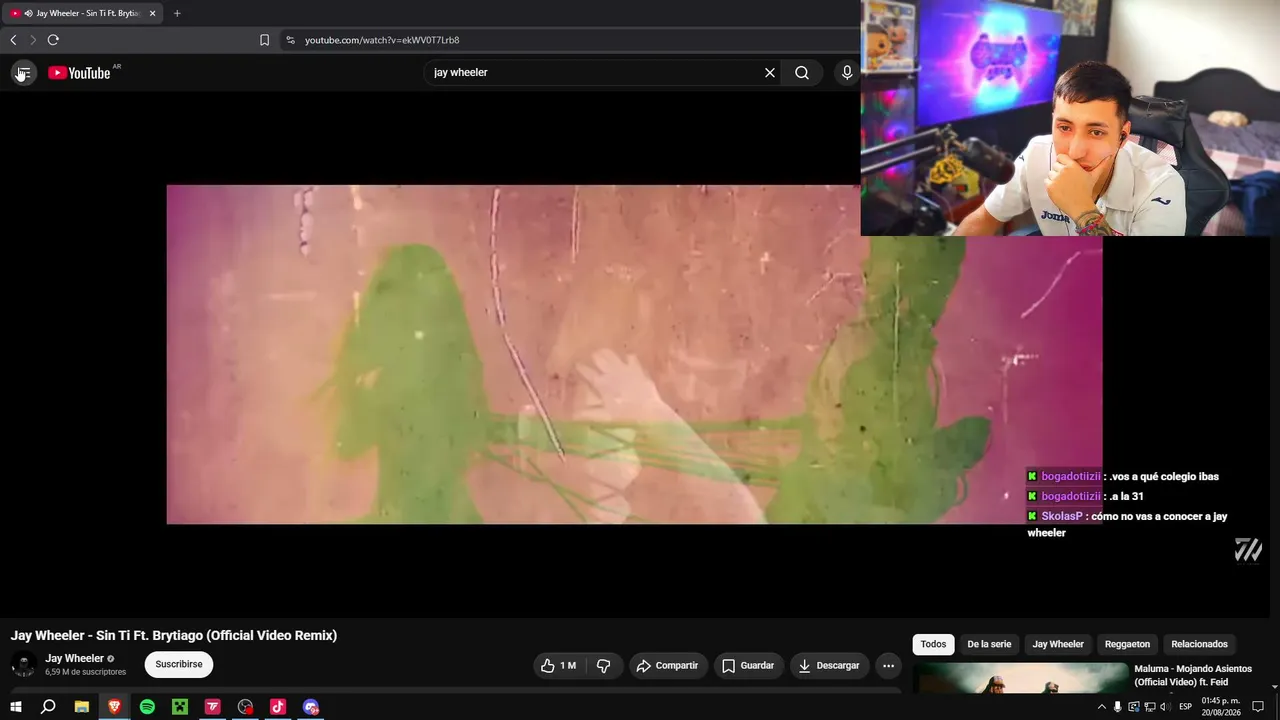Submit search with the magnifier button
This screenshot has height=720, width=1280.
(802, 73)
